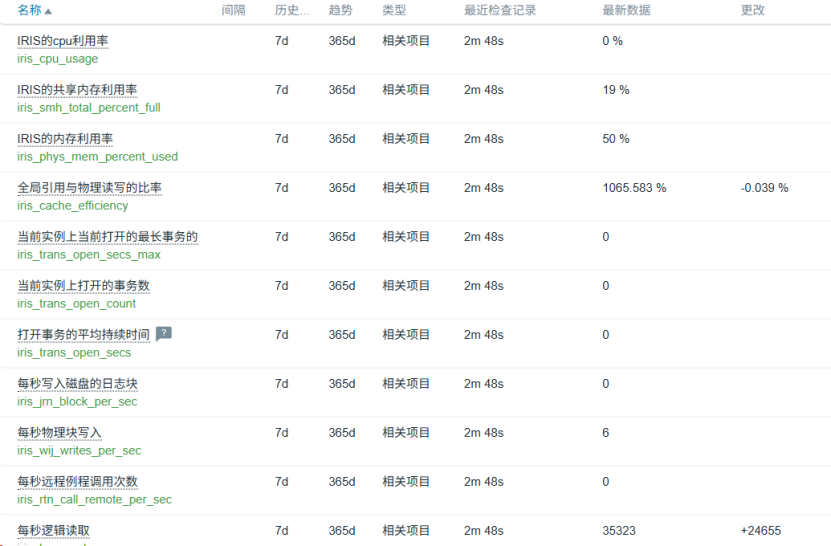Screen dimensions: 831x546
Task: Open item 每秒逻辑读取
Action: [53, 531]
